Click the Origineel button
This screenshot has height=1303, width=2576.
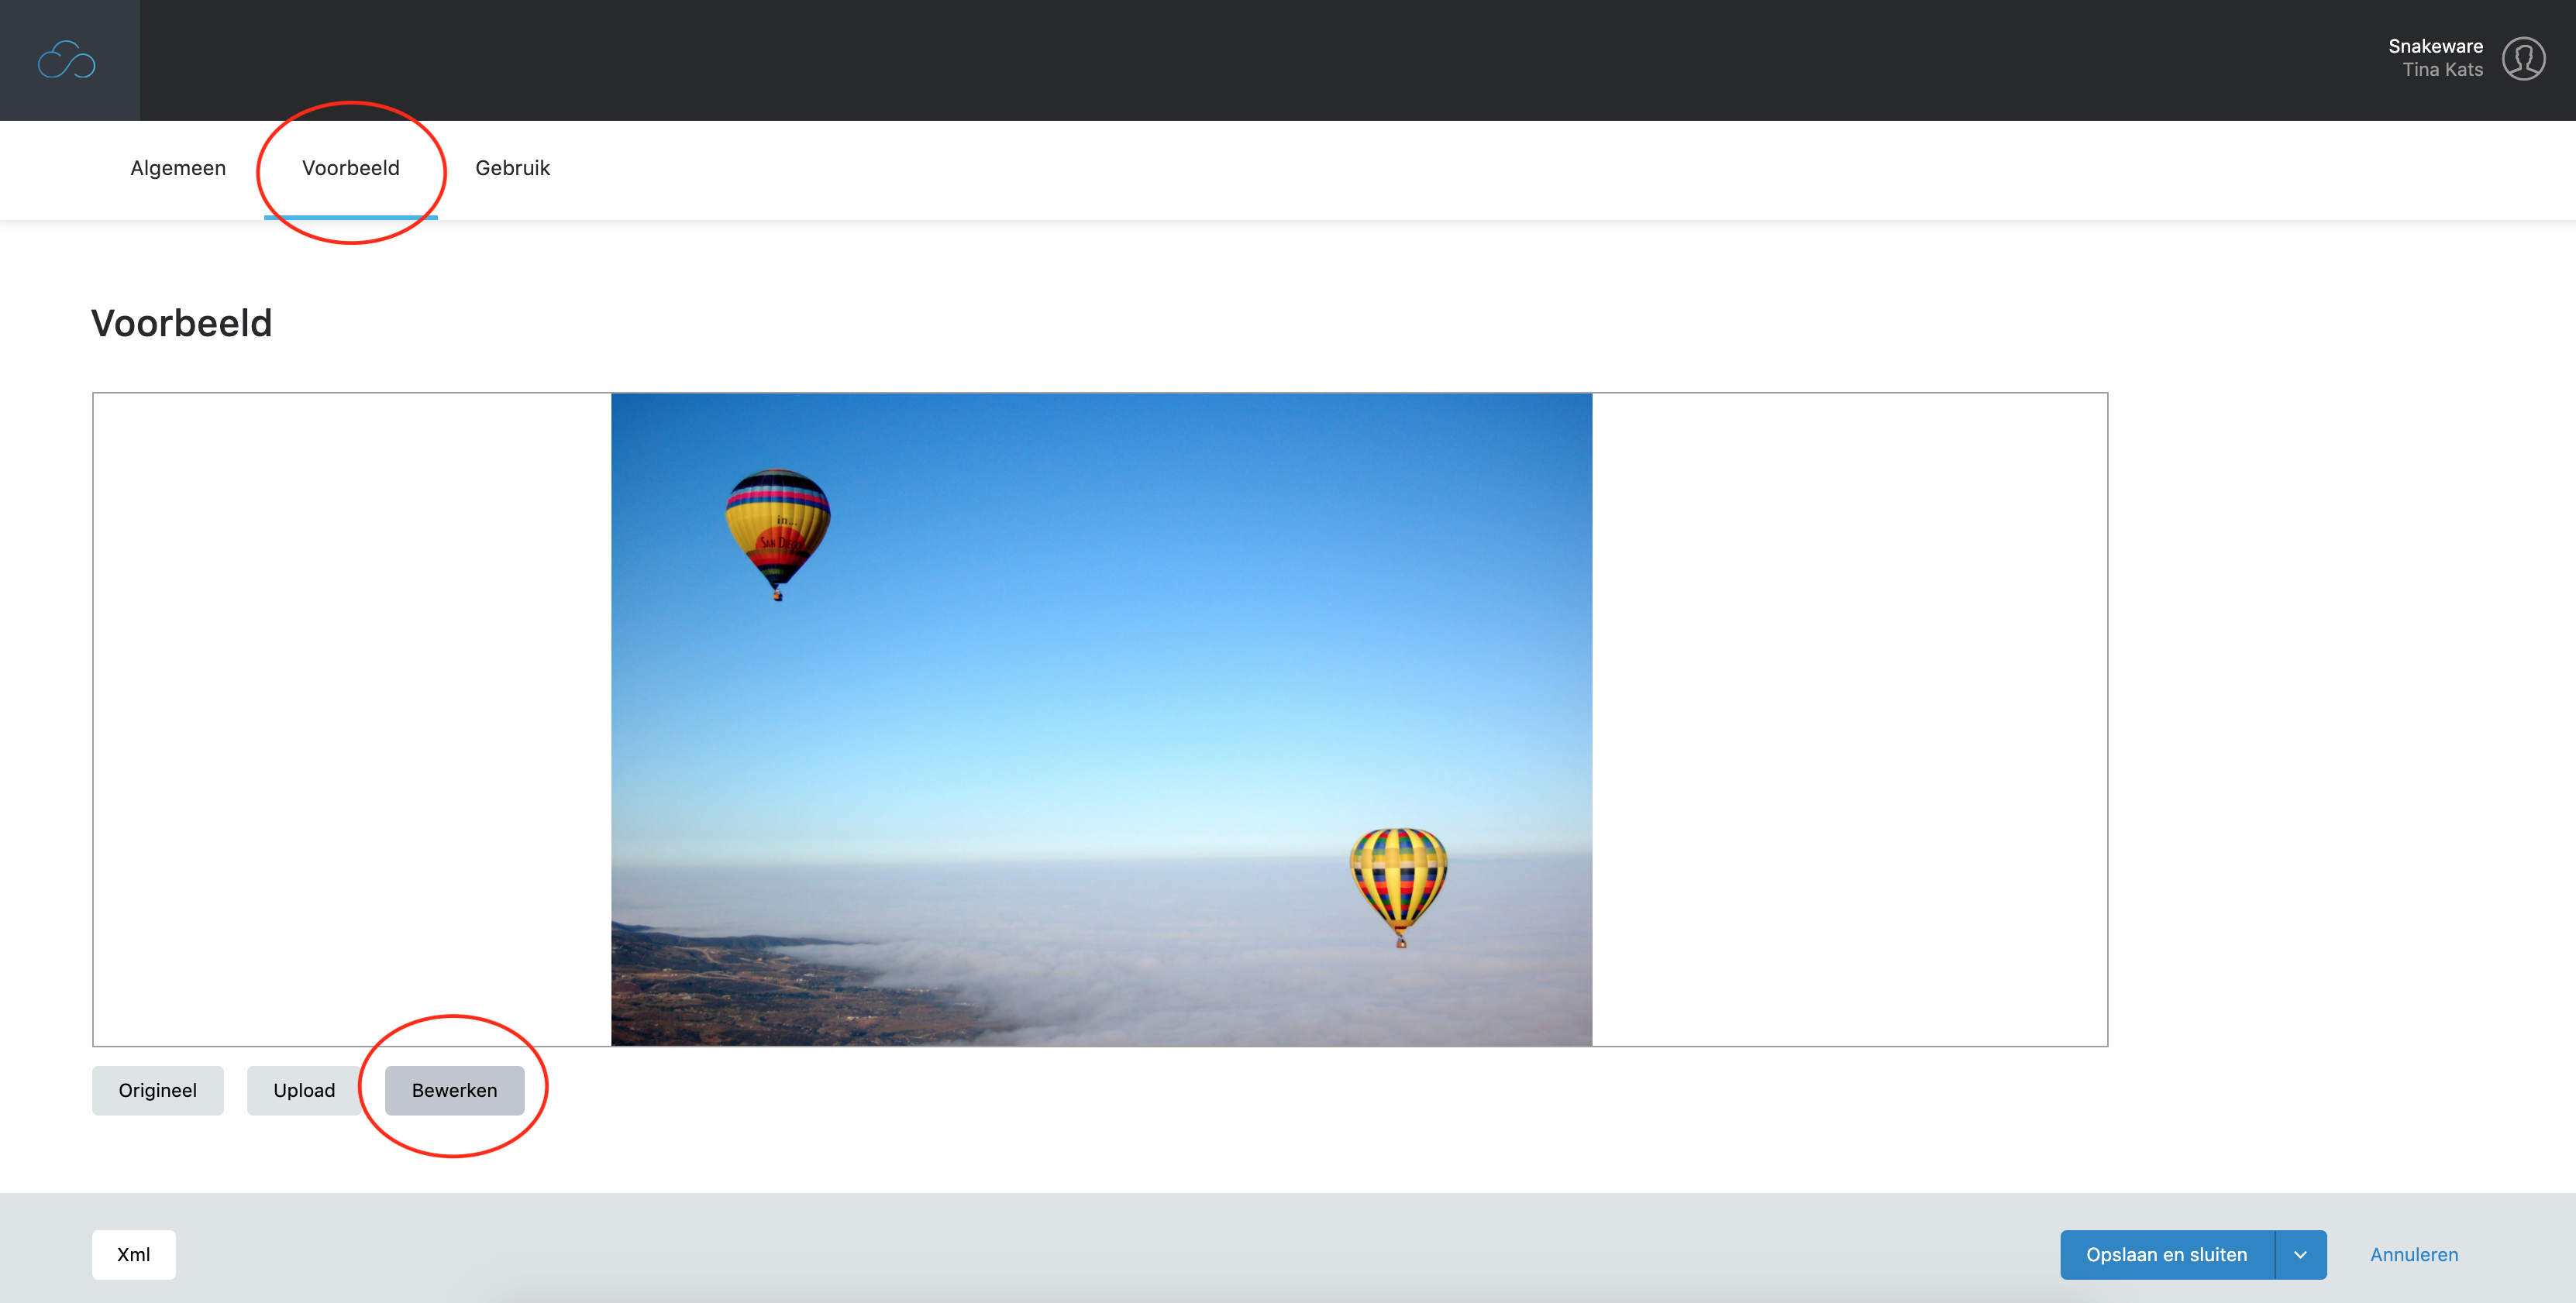coord(158,1090)
